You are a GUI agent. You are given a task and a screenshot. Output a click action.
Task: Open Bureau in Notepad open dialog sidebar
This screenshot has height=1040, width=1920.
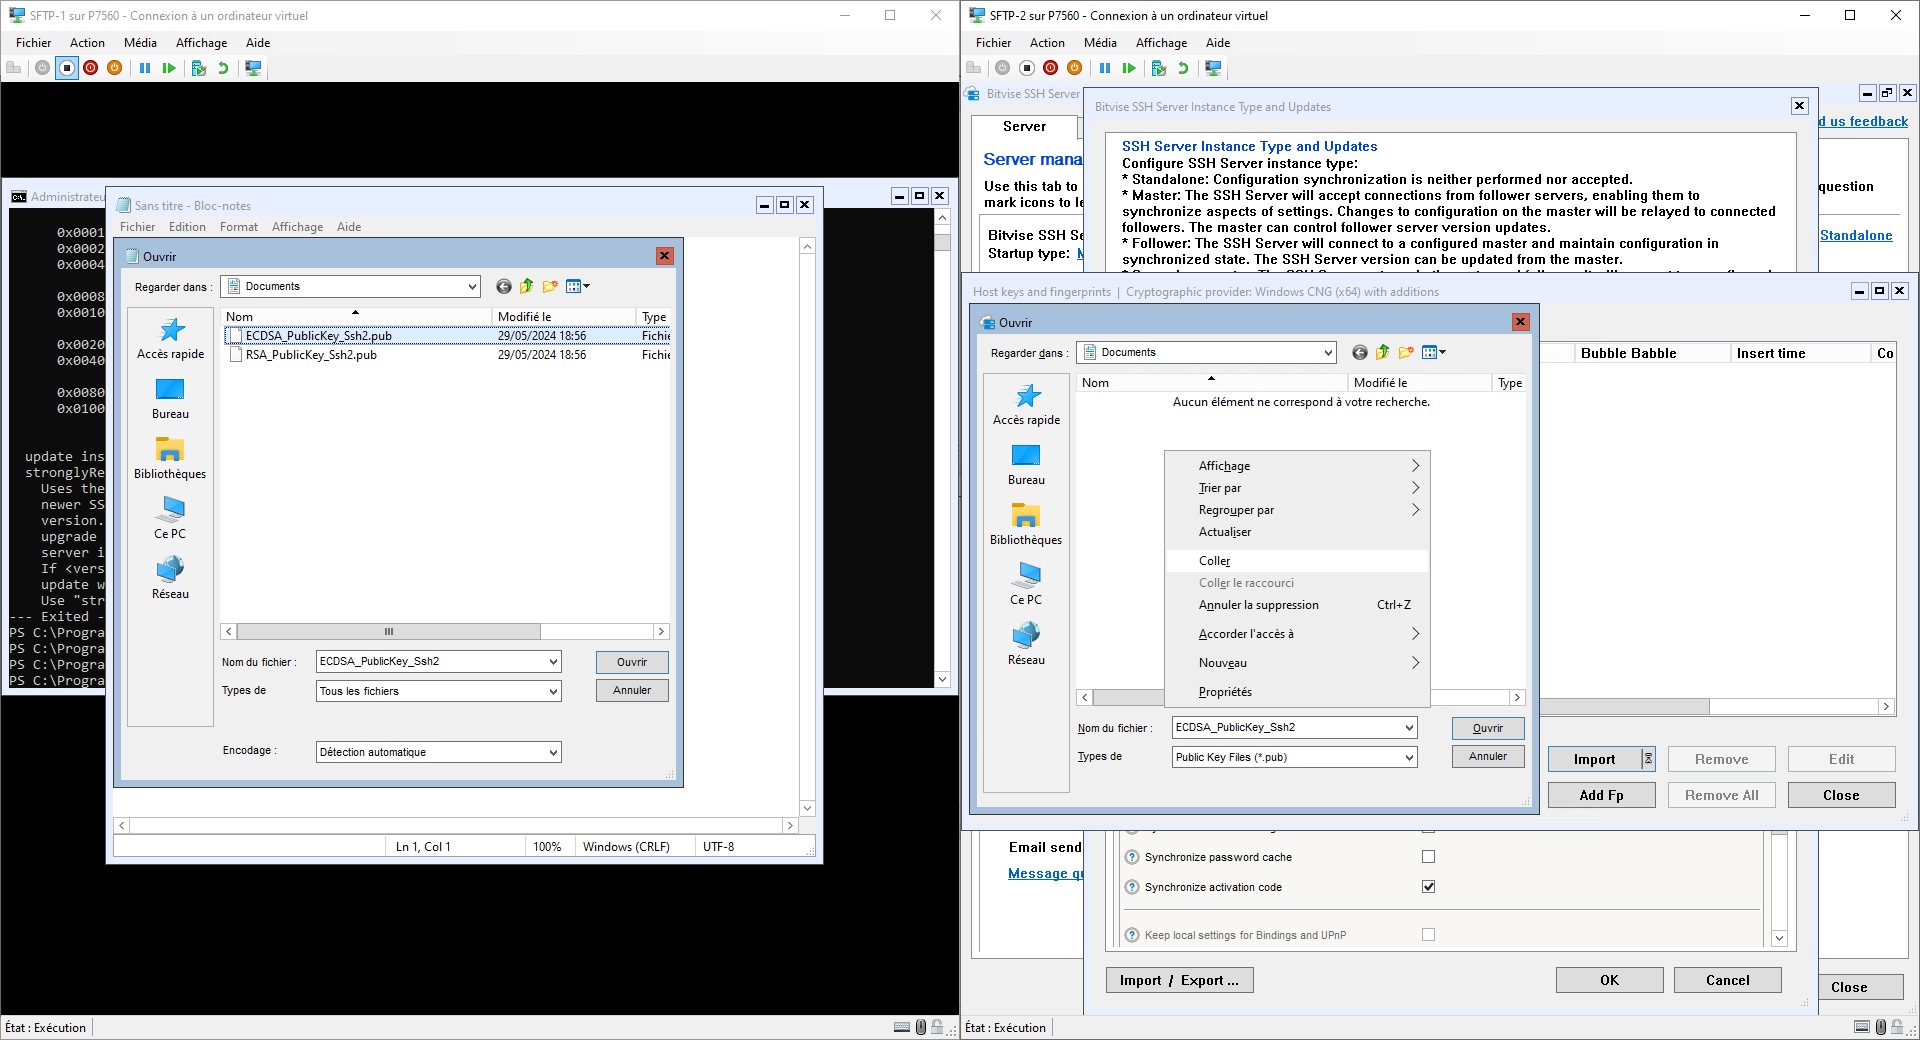click(170, 398)
